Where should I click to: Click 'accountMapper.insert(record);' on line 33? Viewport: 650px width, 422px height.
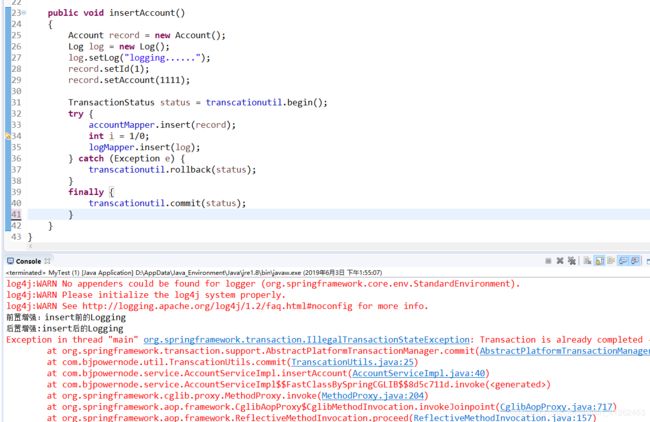pos(162,125)
